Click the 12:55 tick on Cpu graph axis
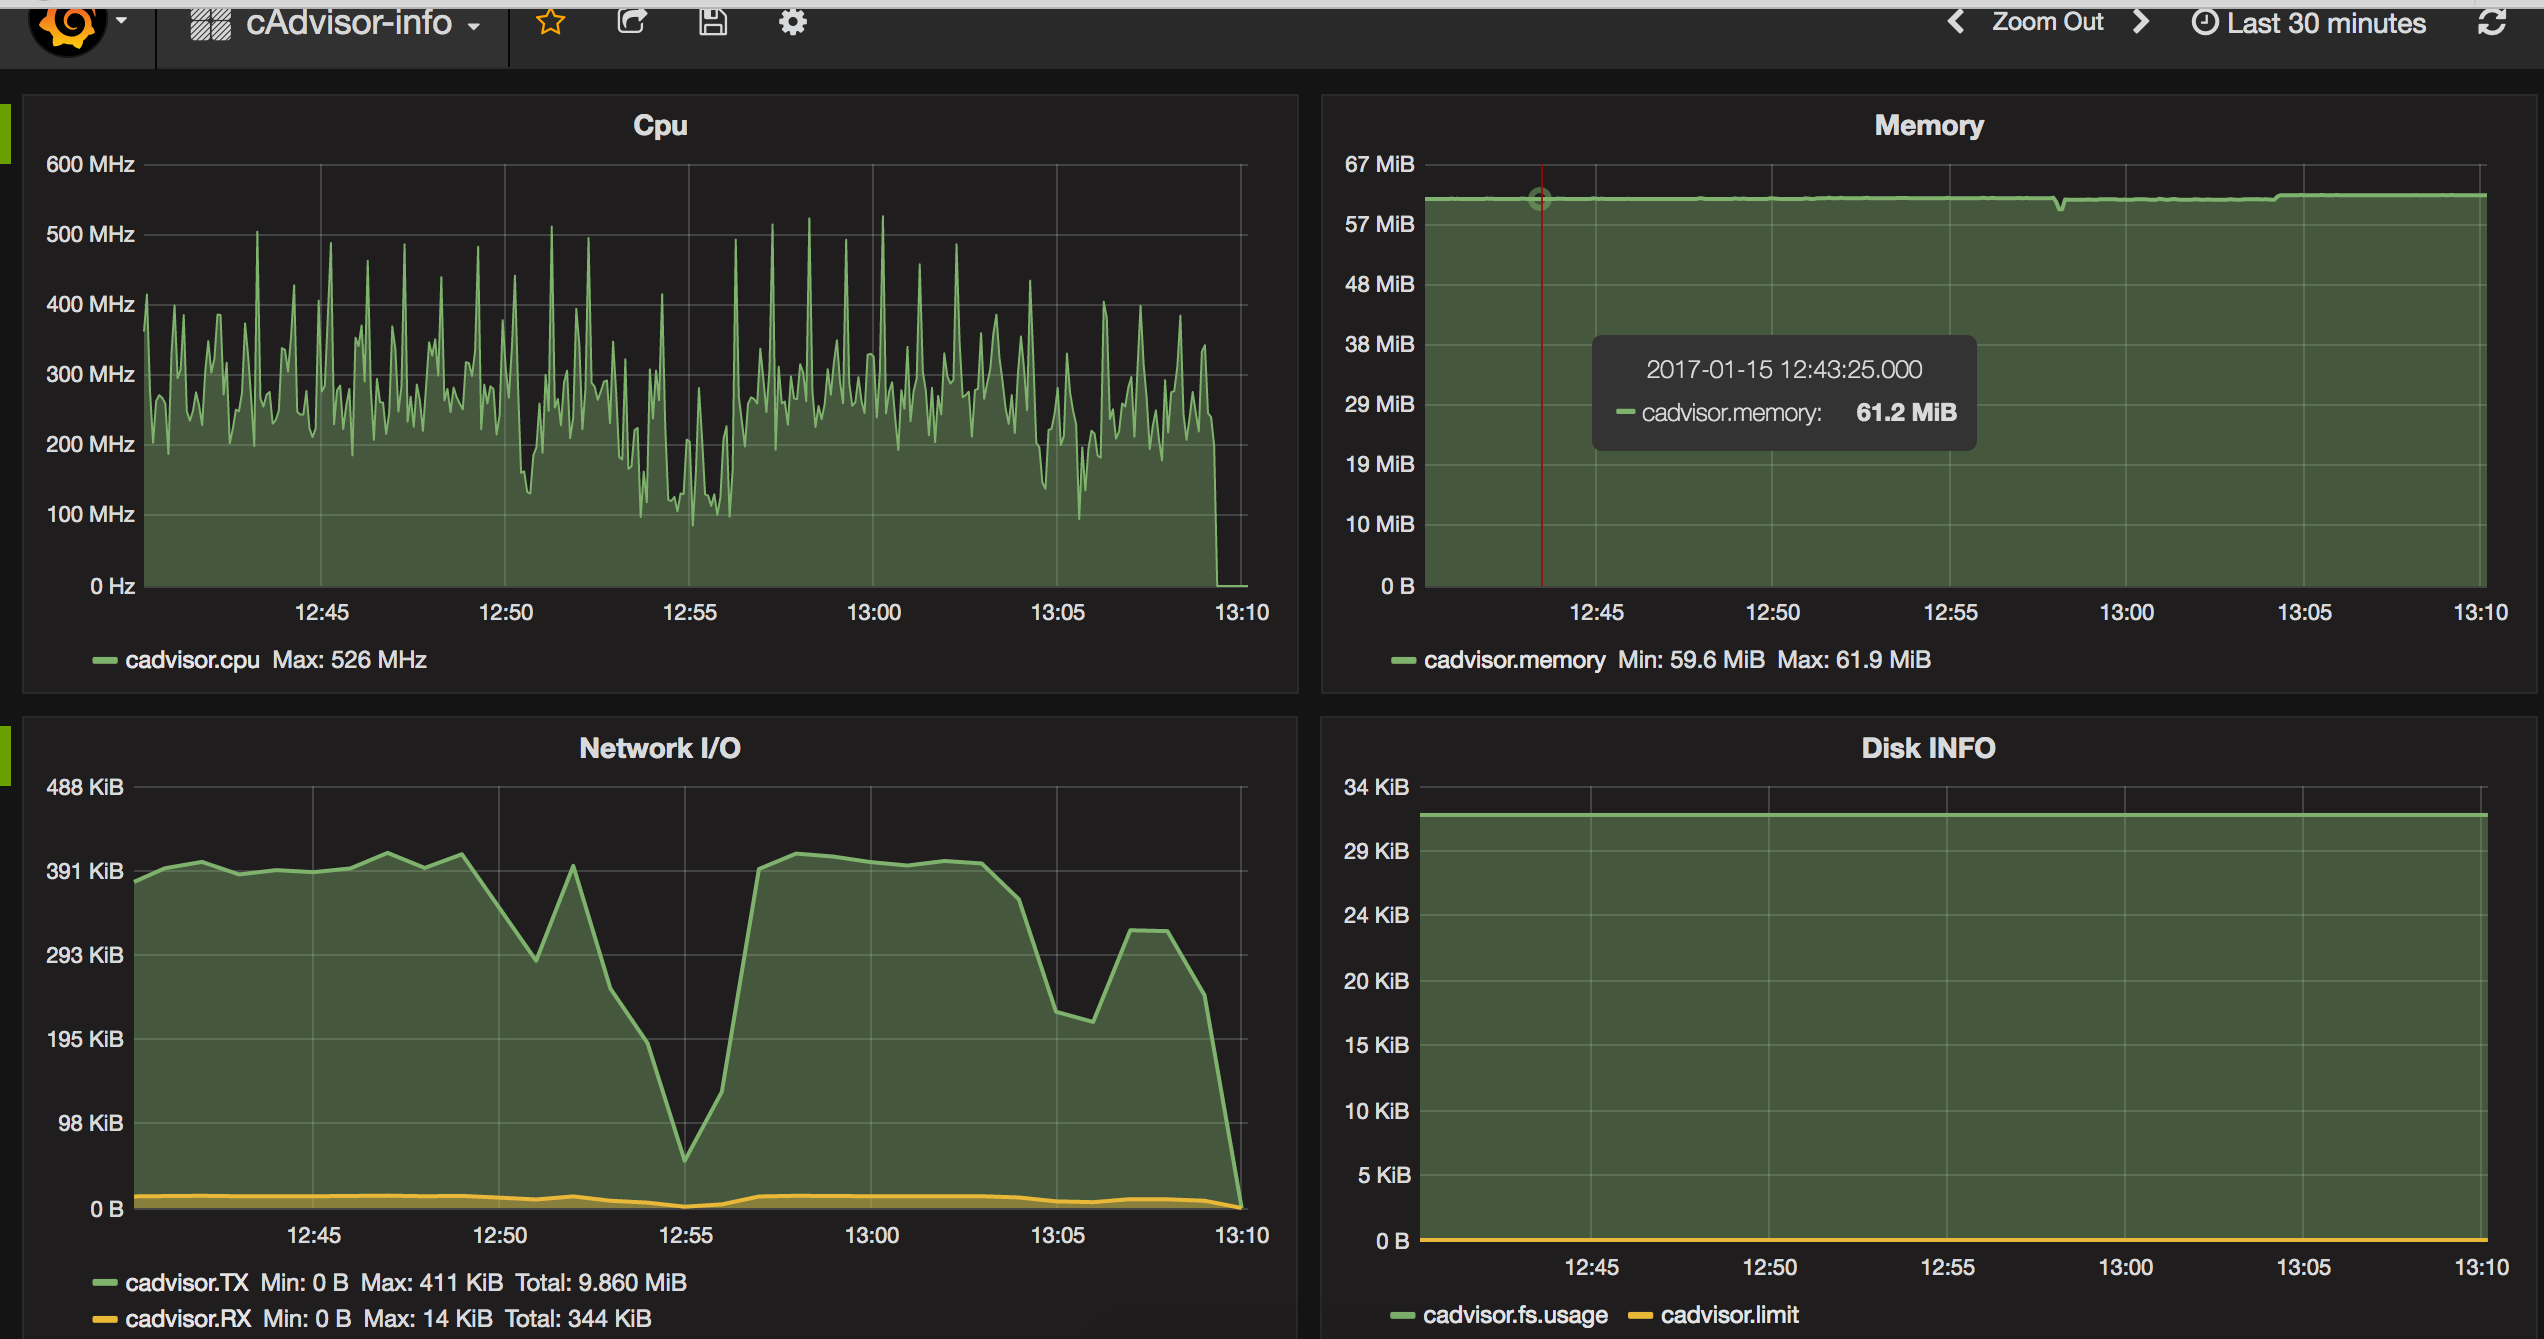Image resolution: width=2544 pixels, height=1339 pixels. [689, 612]
